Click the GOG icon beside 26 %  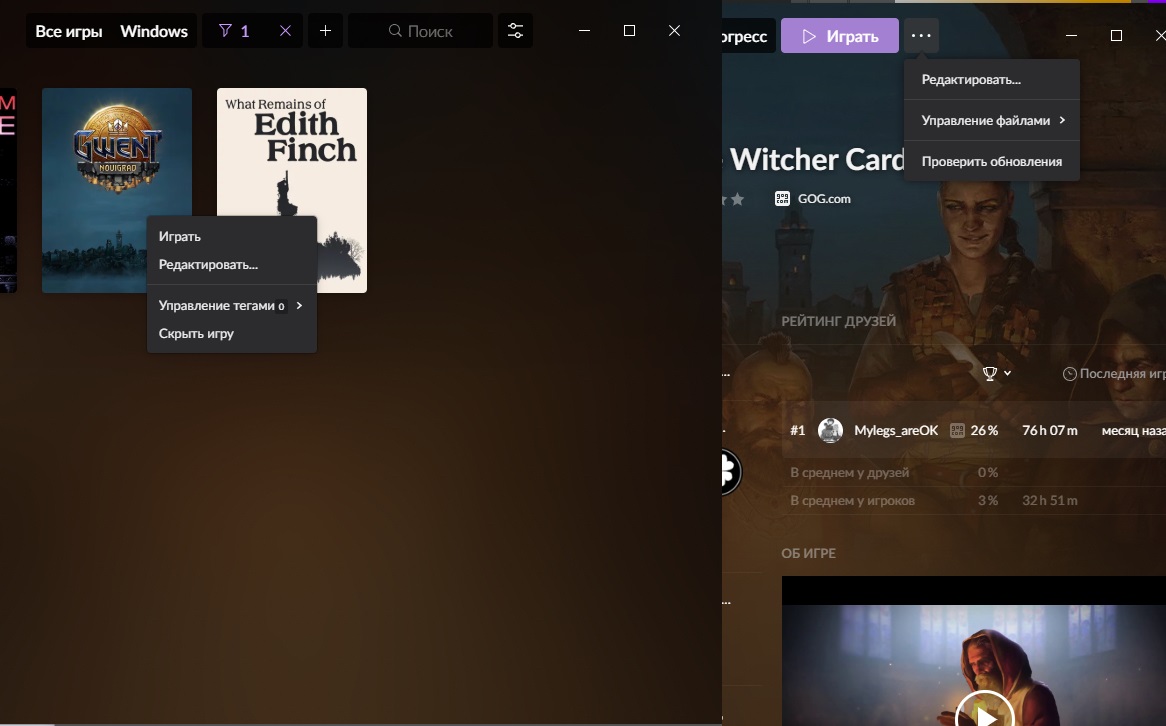957,431
